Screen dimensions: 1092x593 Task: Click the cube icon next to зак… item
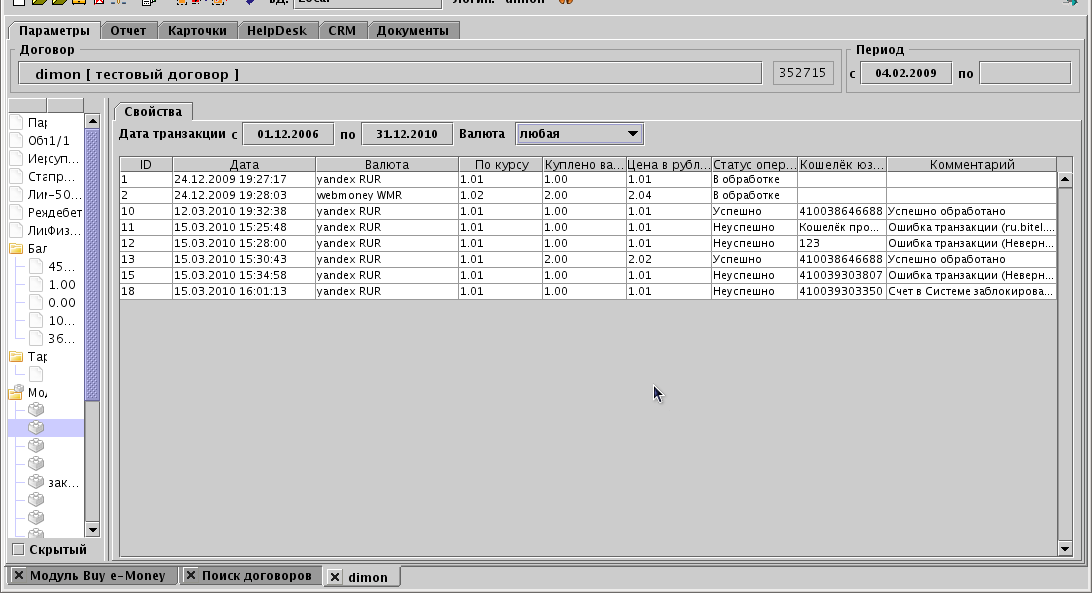tap(36, 481)
